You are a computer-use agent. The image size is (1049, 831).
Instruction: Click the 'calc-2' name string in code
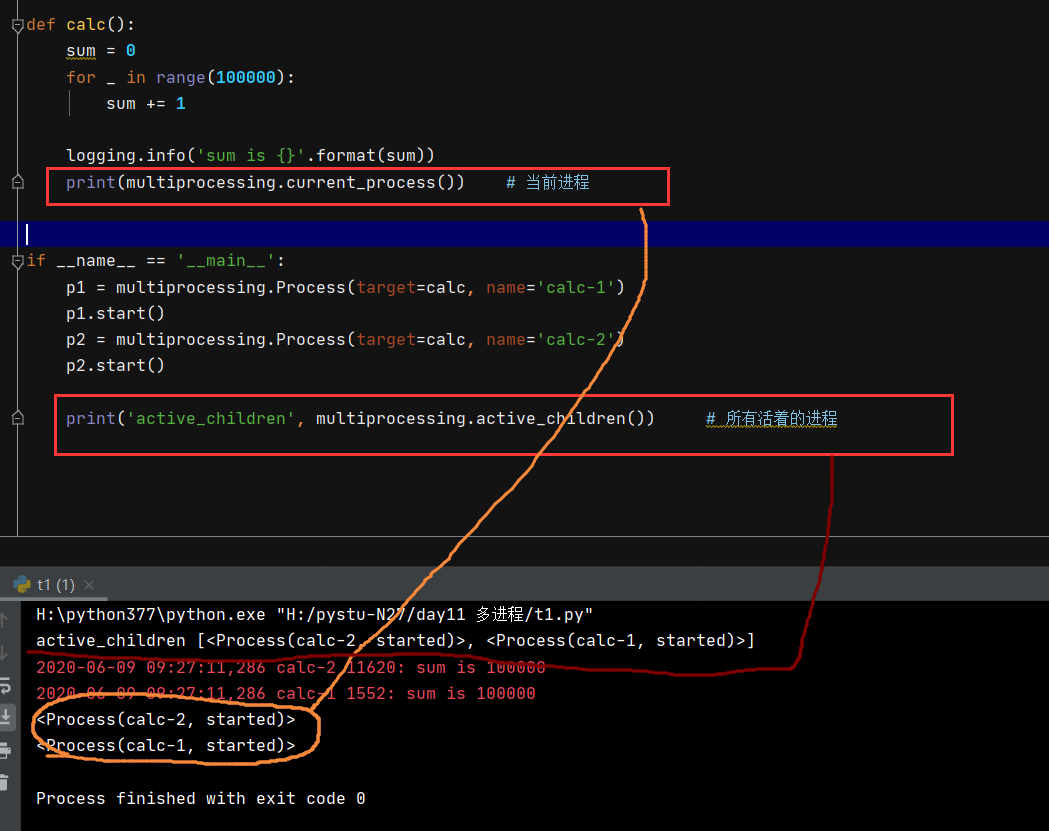click(576, 339)
